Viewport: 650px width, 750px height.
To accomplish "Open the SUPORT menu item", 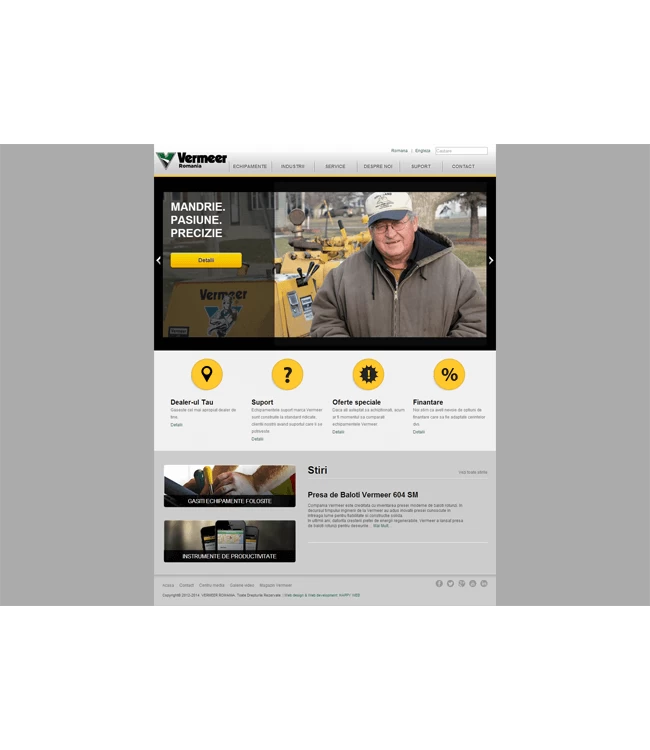I will point(421,166).
